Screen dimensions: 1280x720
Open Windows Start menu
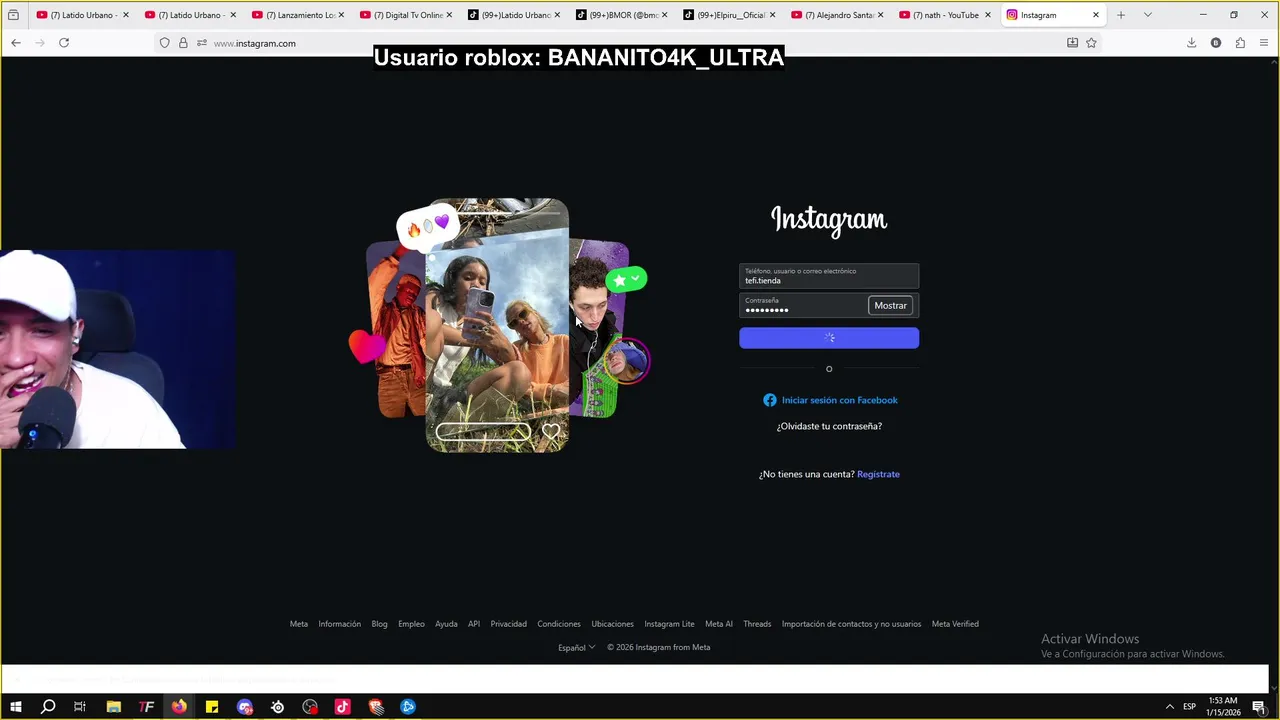15,706
